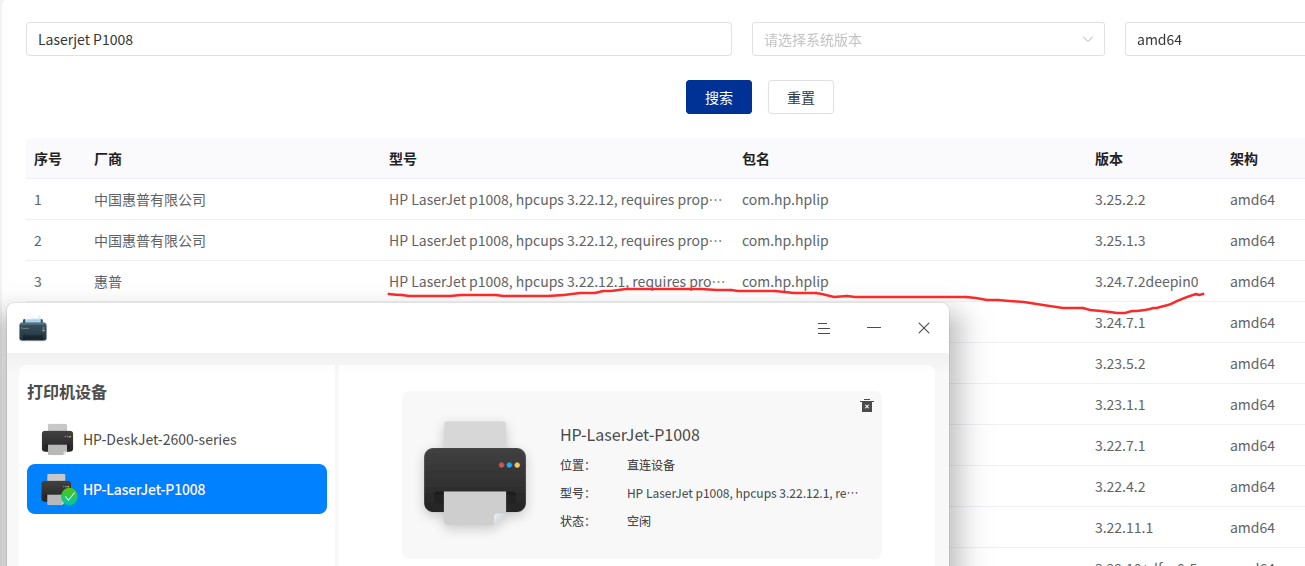The width and height of the screenshot is (1305, 566).
Task: Click version 3.22.7.1 in the table
Action: coord(1120,446)
